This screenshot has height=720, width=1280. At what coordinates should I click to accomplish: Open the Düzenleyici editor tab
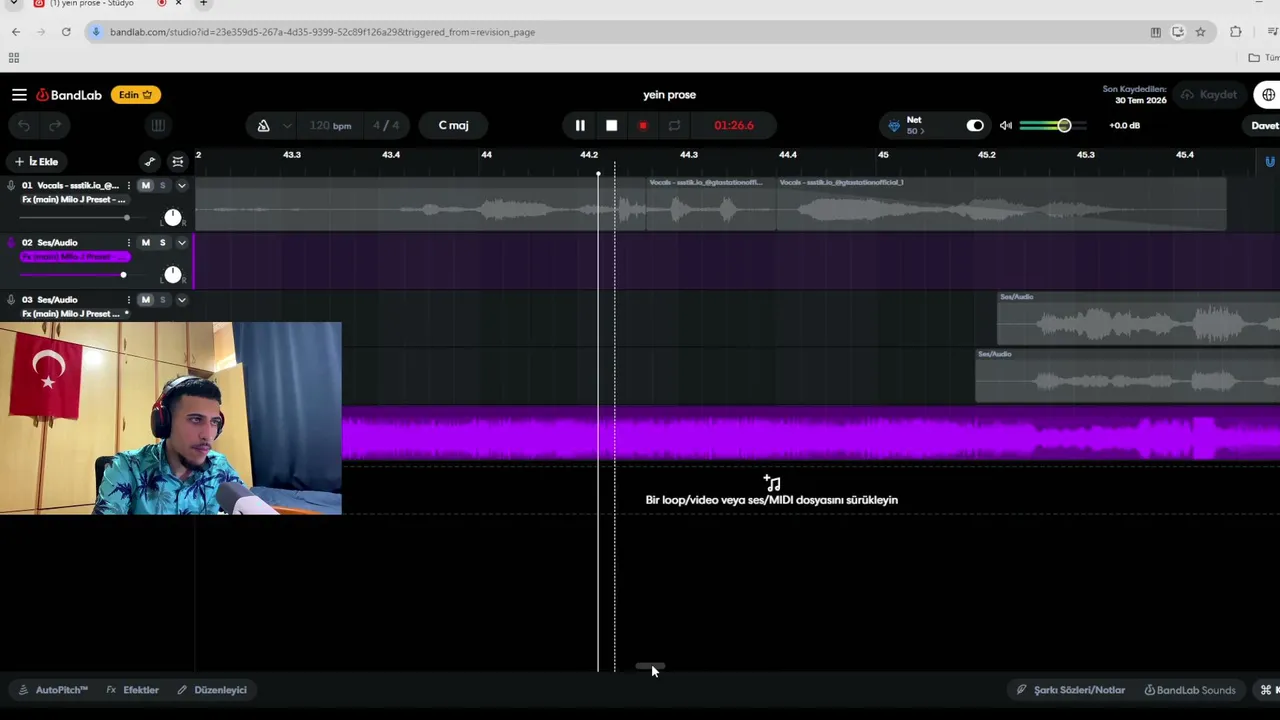point(212,690)
